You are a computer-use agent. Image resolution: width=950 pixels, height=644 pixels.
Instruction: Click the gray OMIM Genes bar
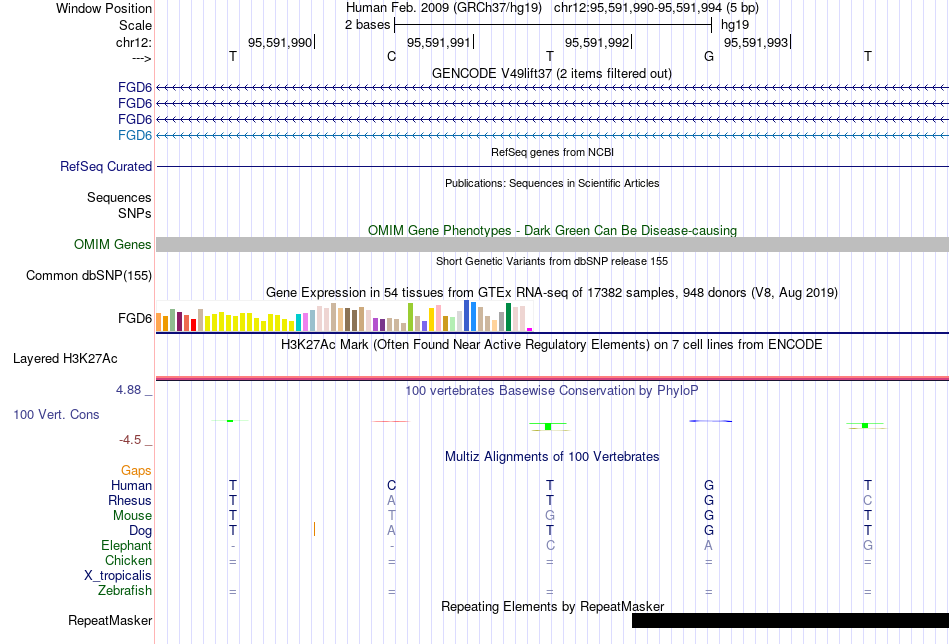tap(552, 244)
